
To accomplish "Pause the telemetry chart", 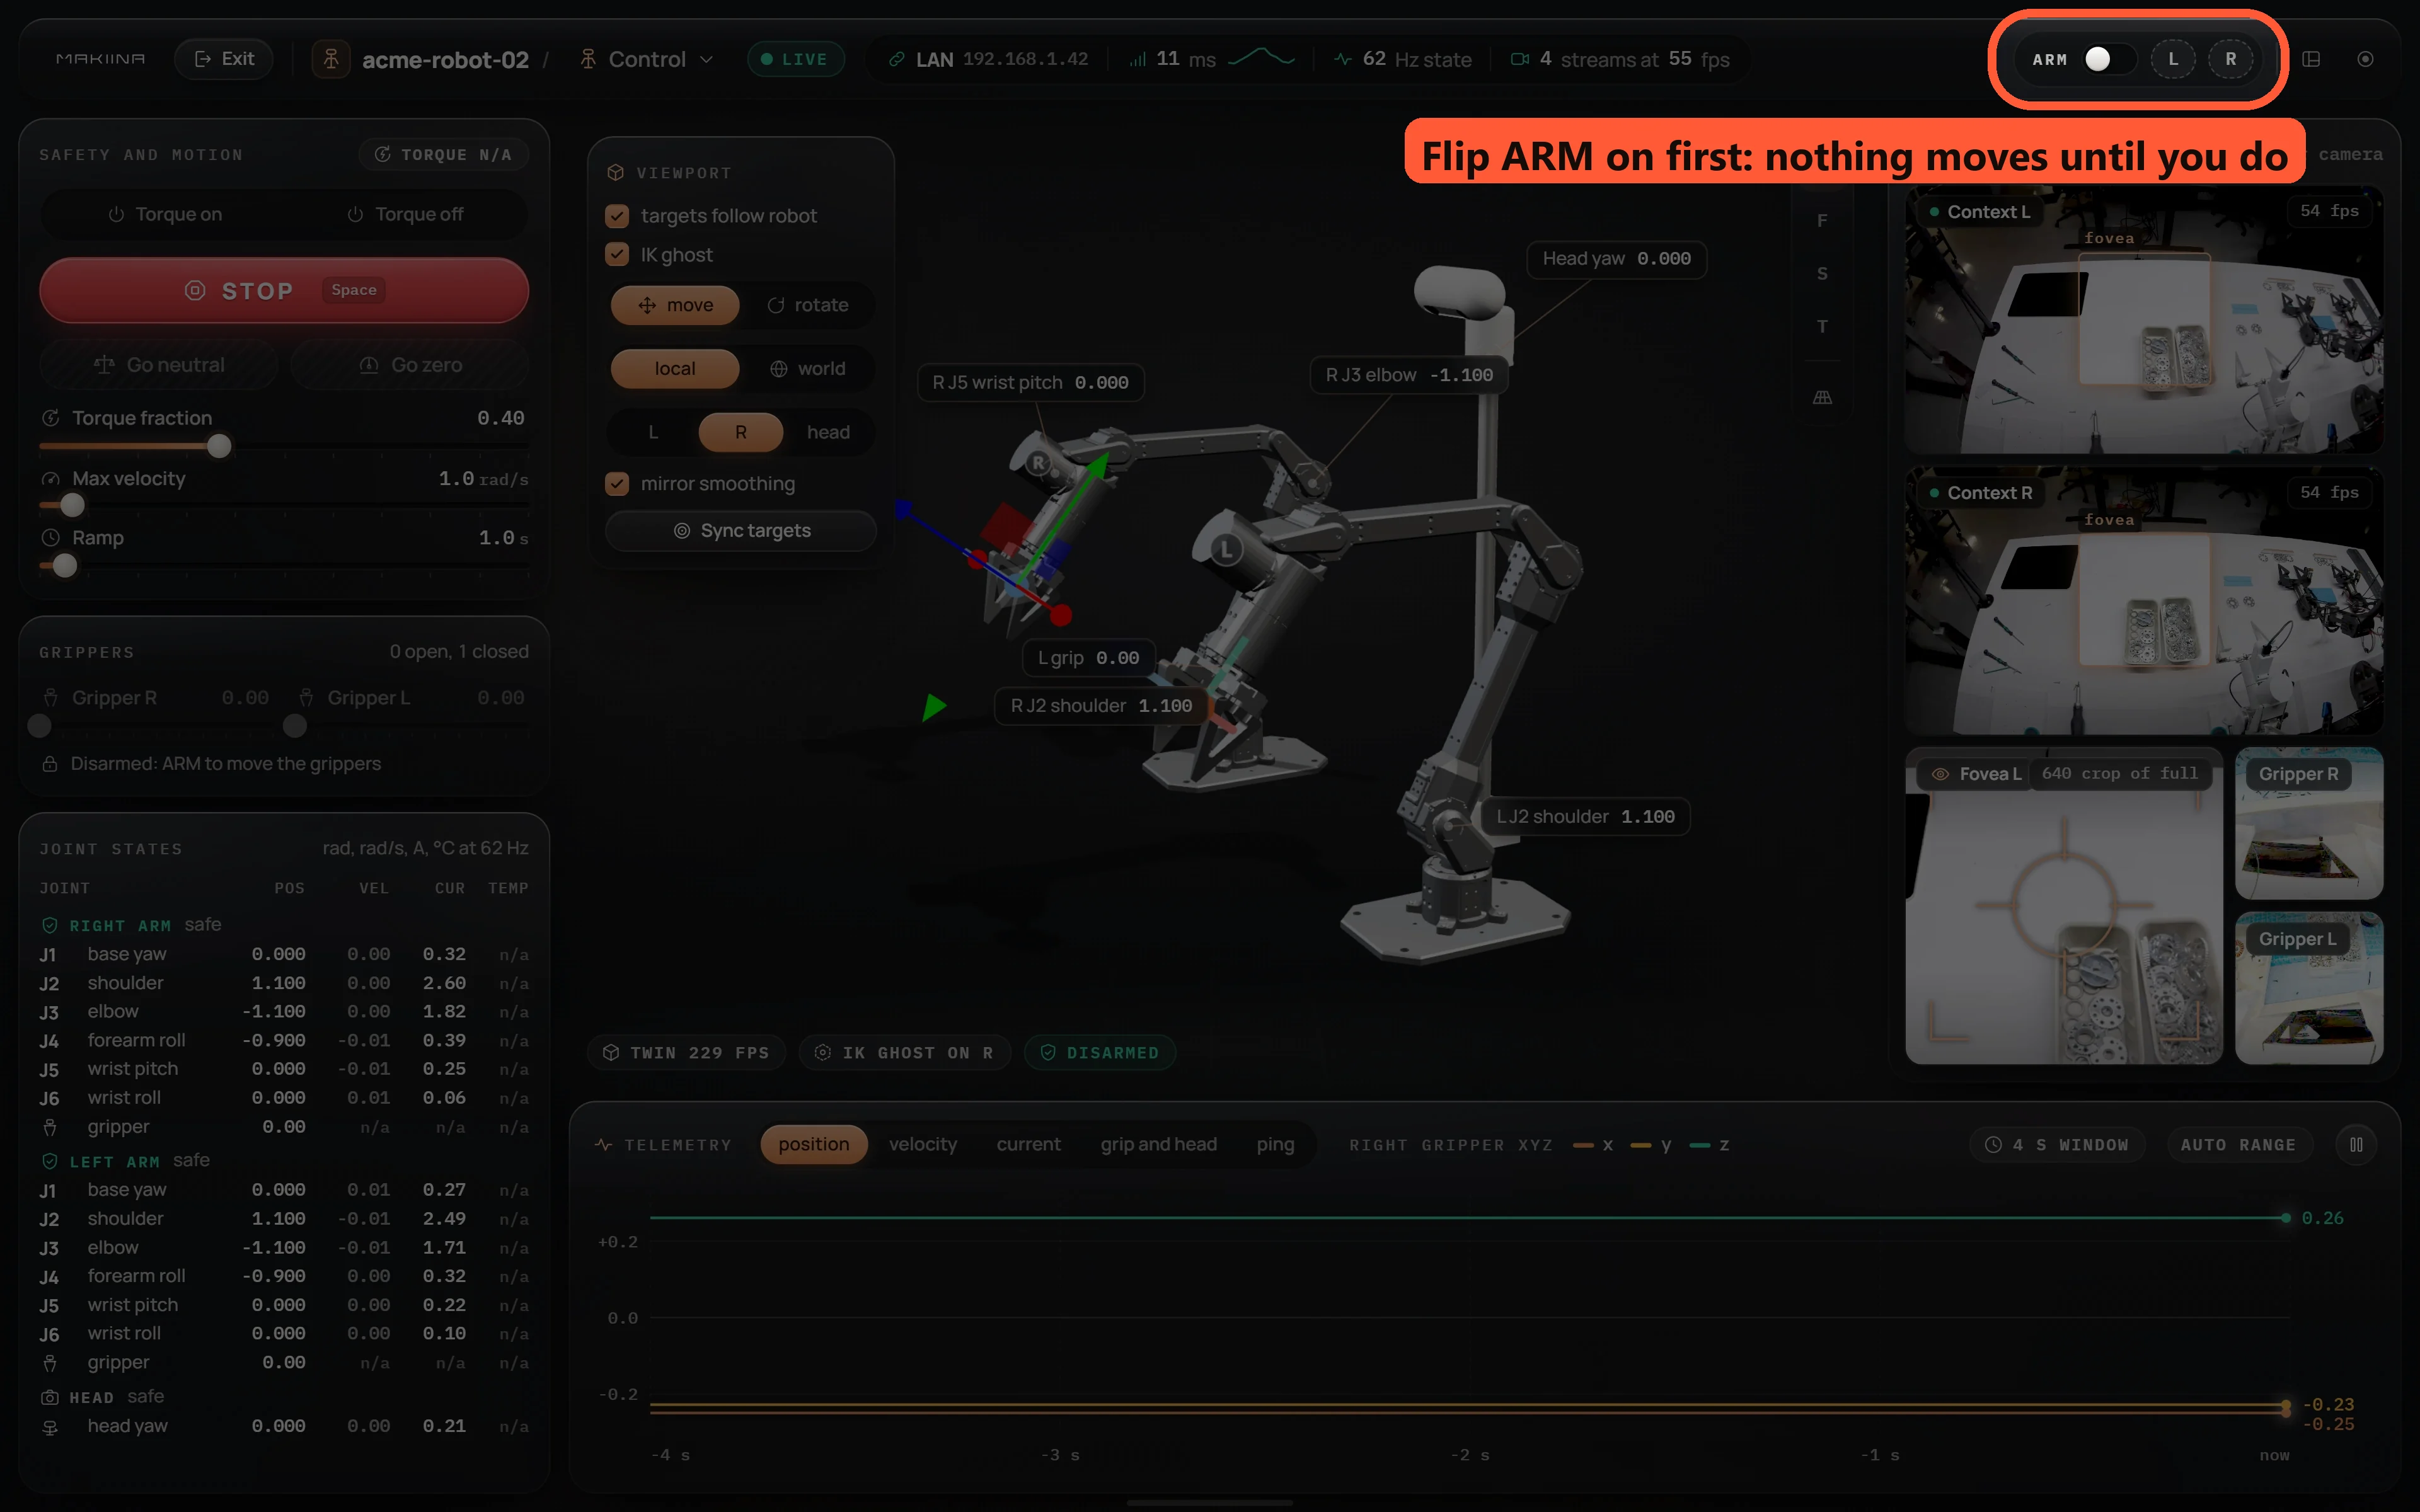I will click(x=2356, y=1144).
